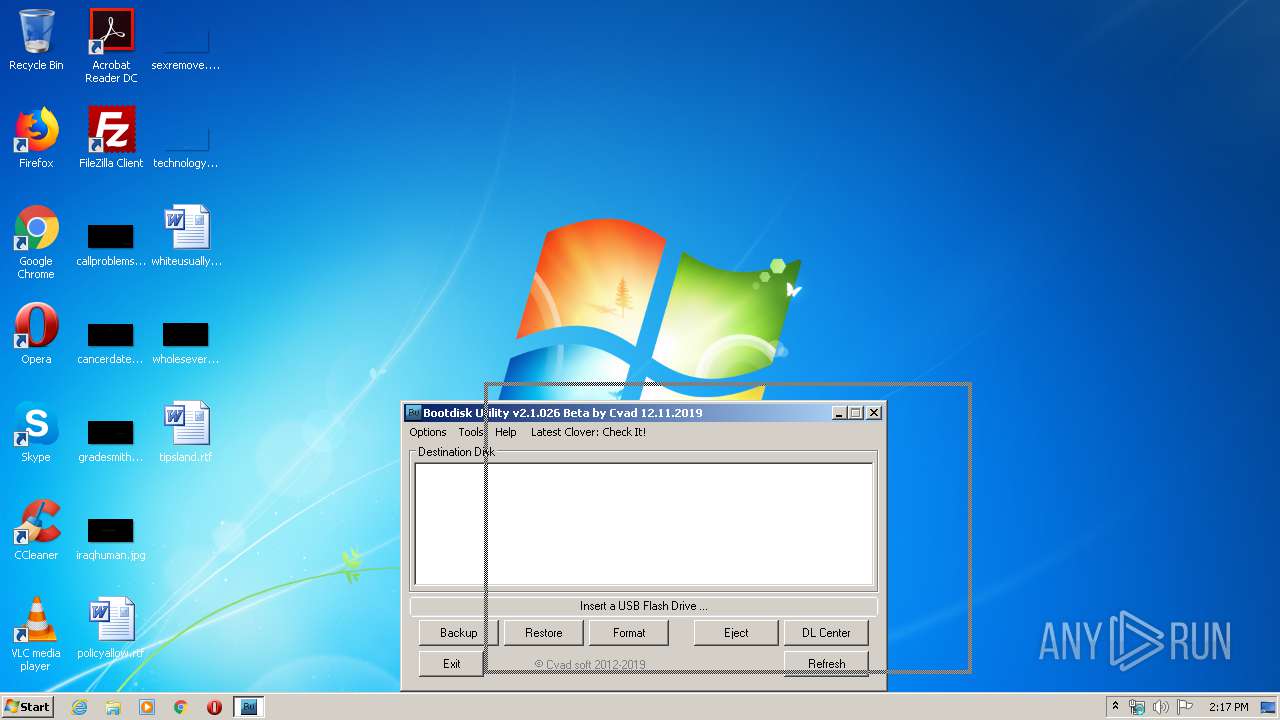Select the Skype desktop icon

pyautogui.click(x=36, y=433)
